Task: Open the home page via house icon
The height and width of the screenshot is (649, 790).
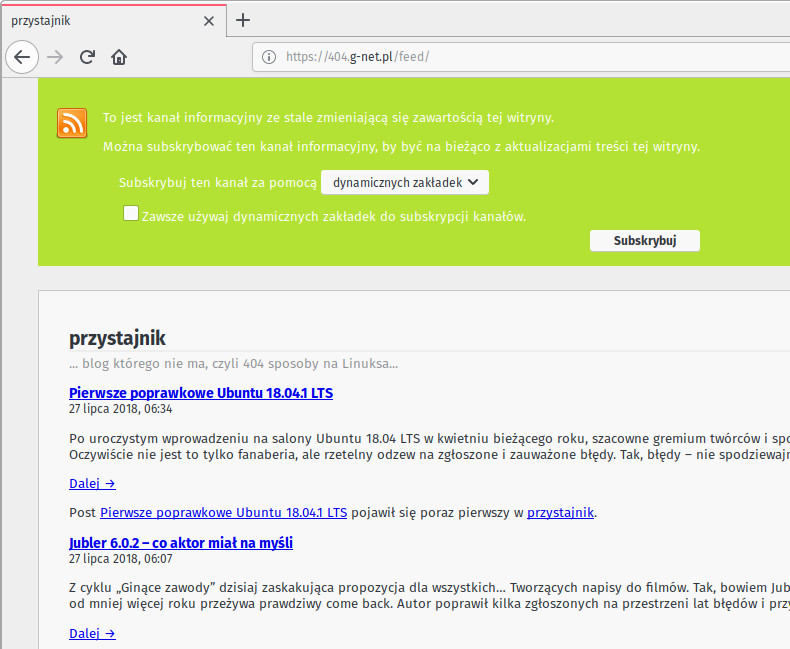Action: click(x=119, y=57)
